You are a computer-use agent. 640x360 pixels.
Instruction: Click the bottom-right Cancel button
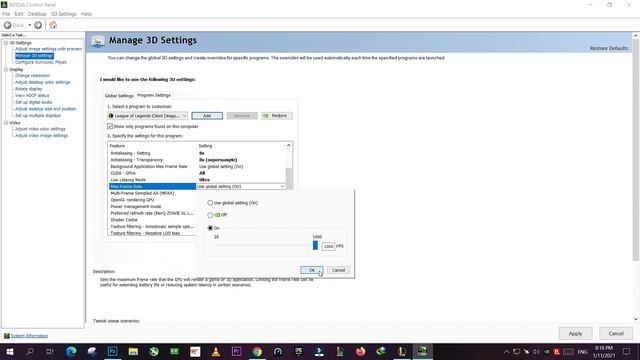click(616, 333)
